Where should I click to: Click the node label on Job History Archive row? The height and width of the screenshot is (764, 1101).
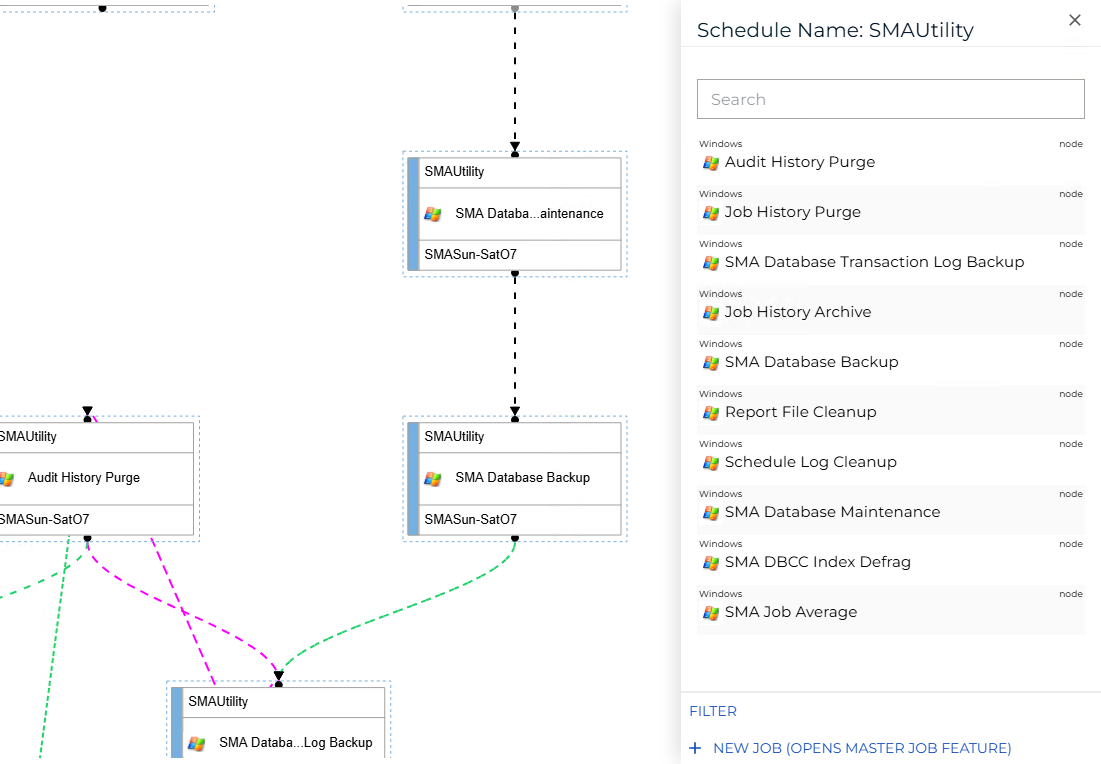(1071, 294)
